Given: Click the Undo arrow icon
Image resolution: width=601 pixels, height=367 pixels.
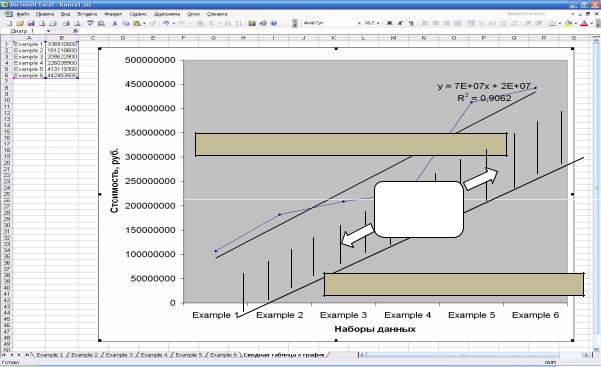Looking at the screenshot, I should (166, 23).
